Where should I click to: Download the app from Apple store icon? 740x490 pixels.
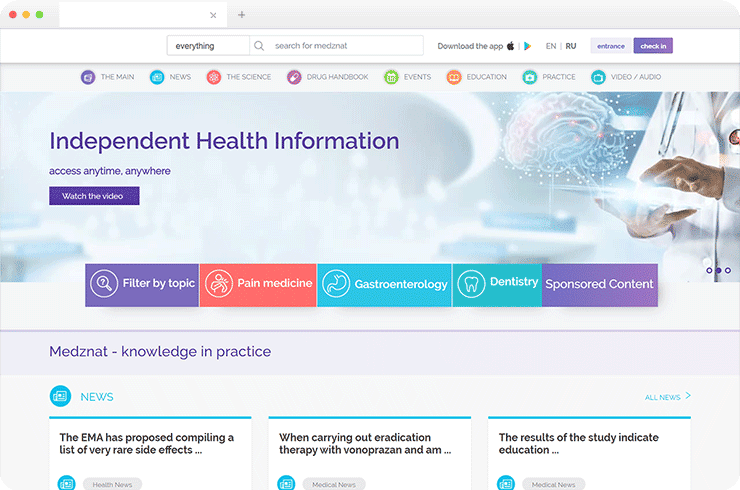(x=511, y=46)
